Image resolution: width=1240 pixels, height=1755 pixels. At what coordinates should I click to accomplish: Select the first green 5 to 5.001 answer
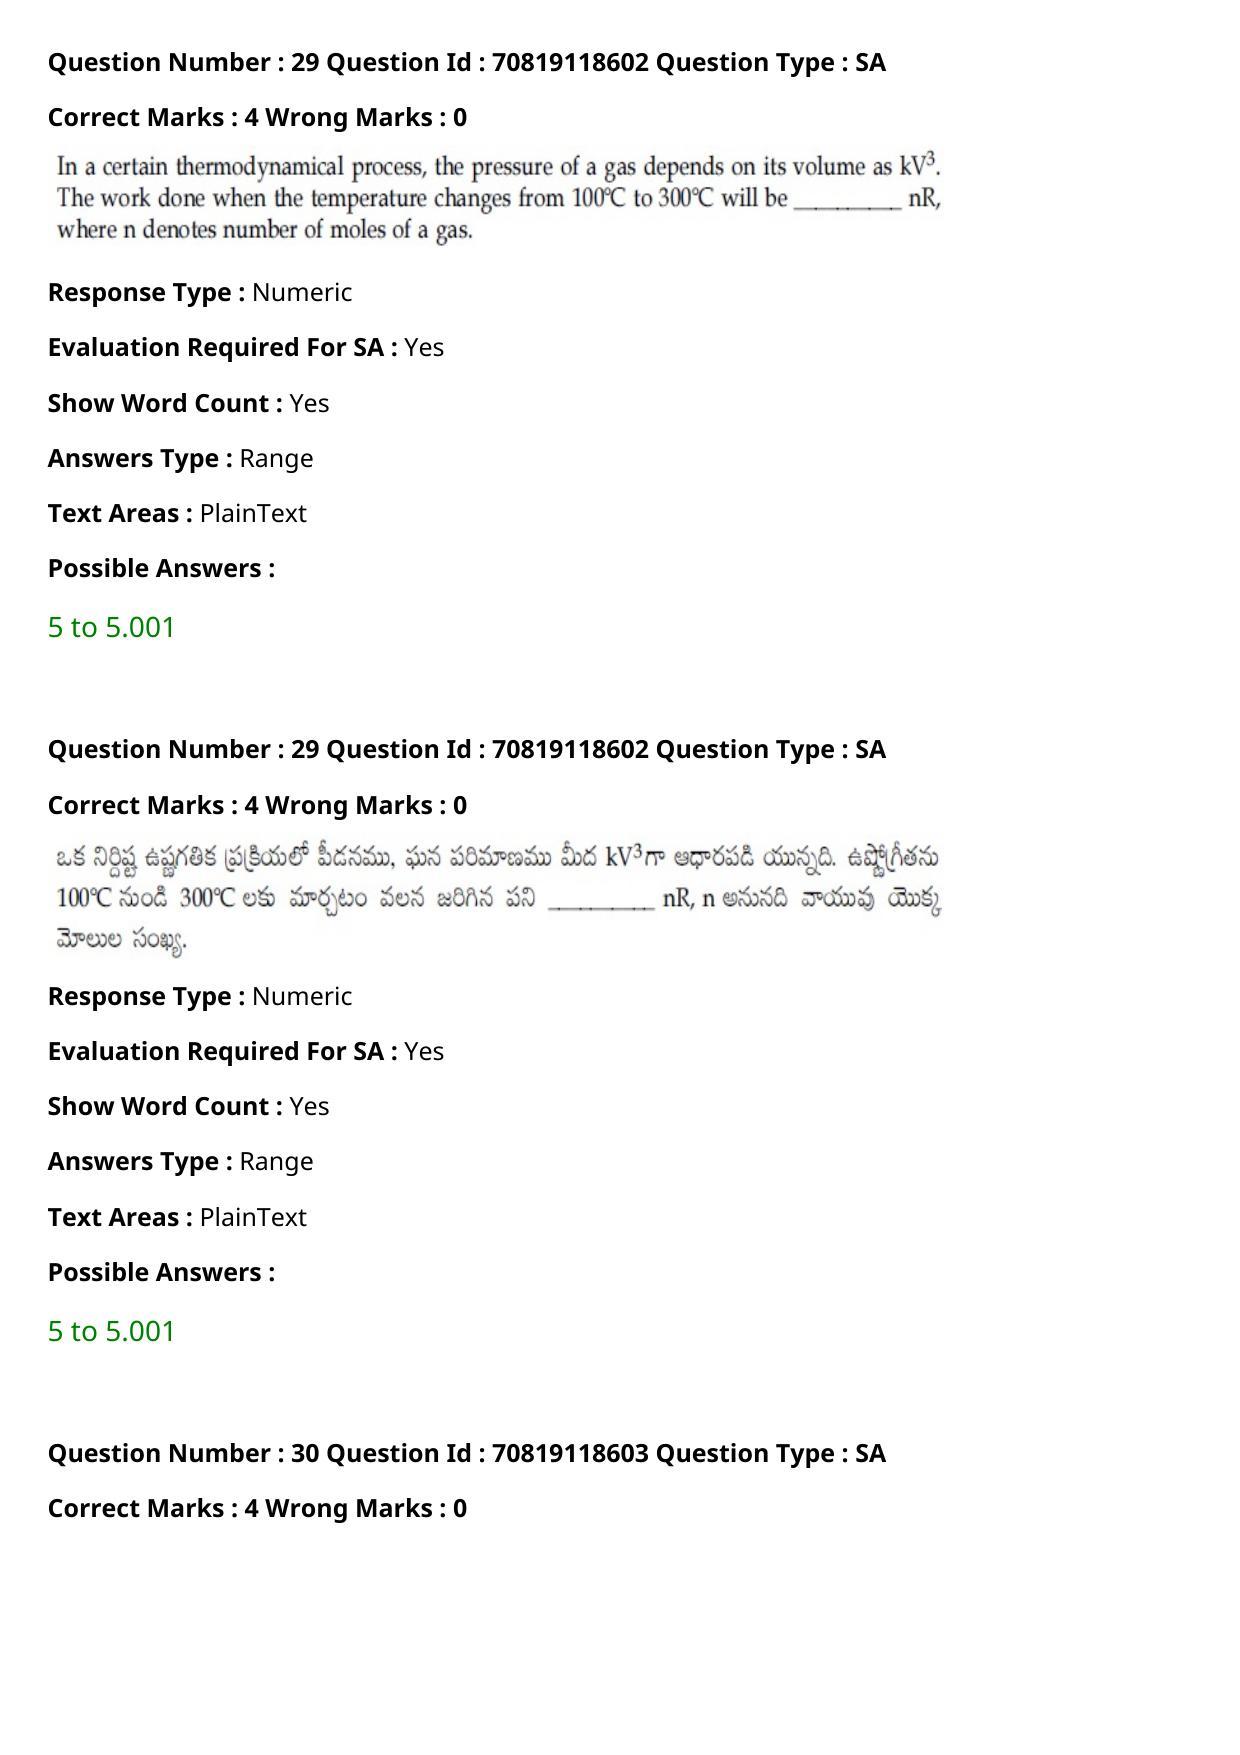tap(111, 627)
